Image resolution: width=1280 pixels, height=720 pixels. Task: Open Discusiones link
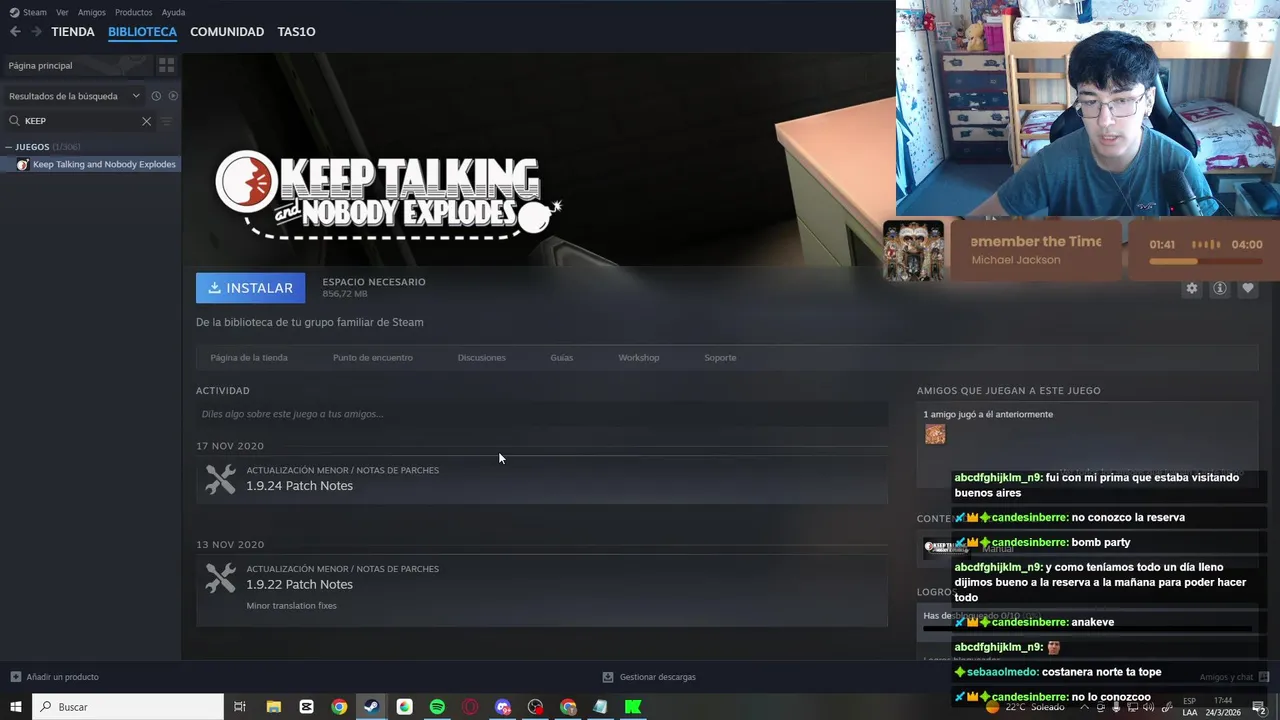481,358
